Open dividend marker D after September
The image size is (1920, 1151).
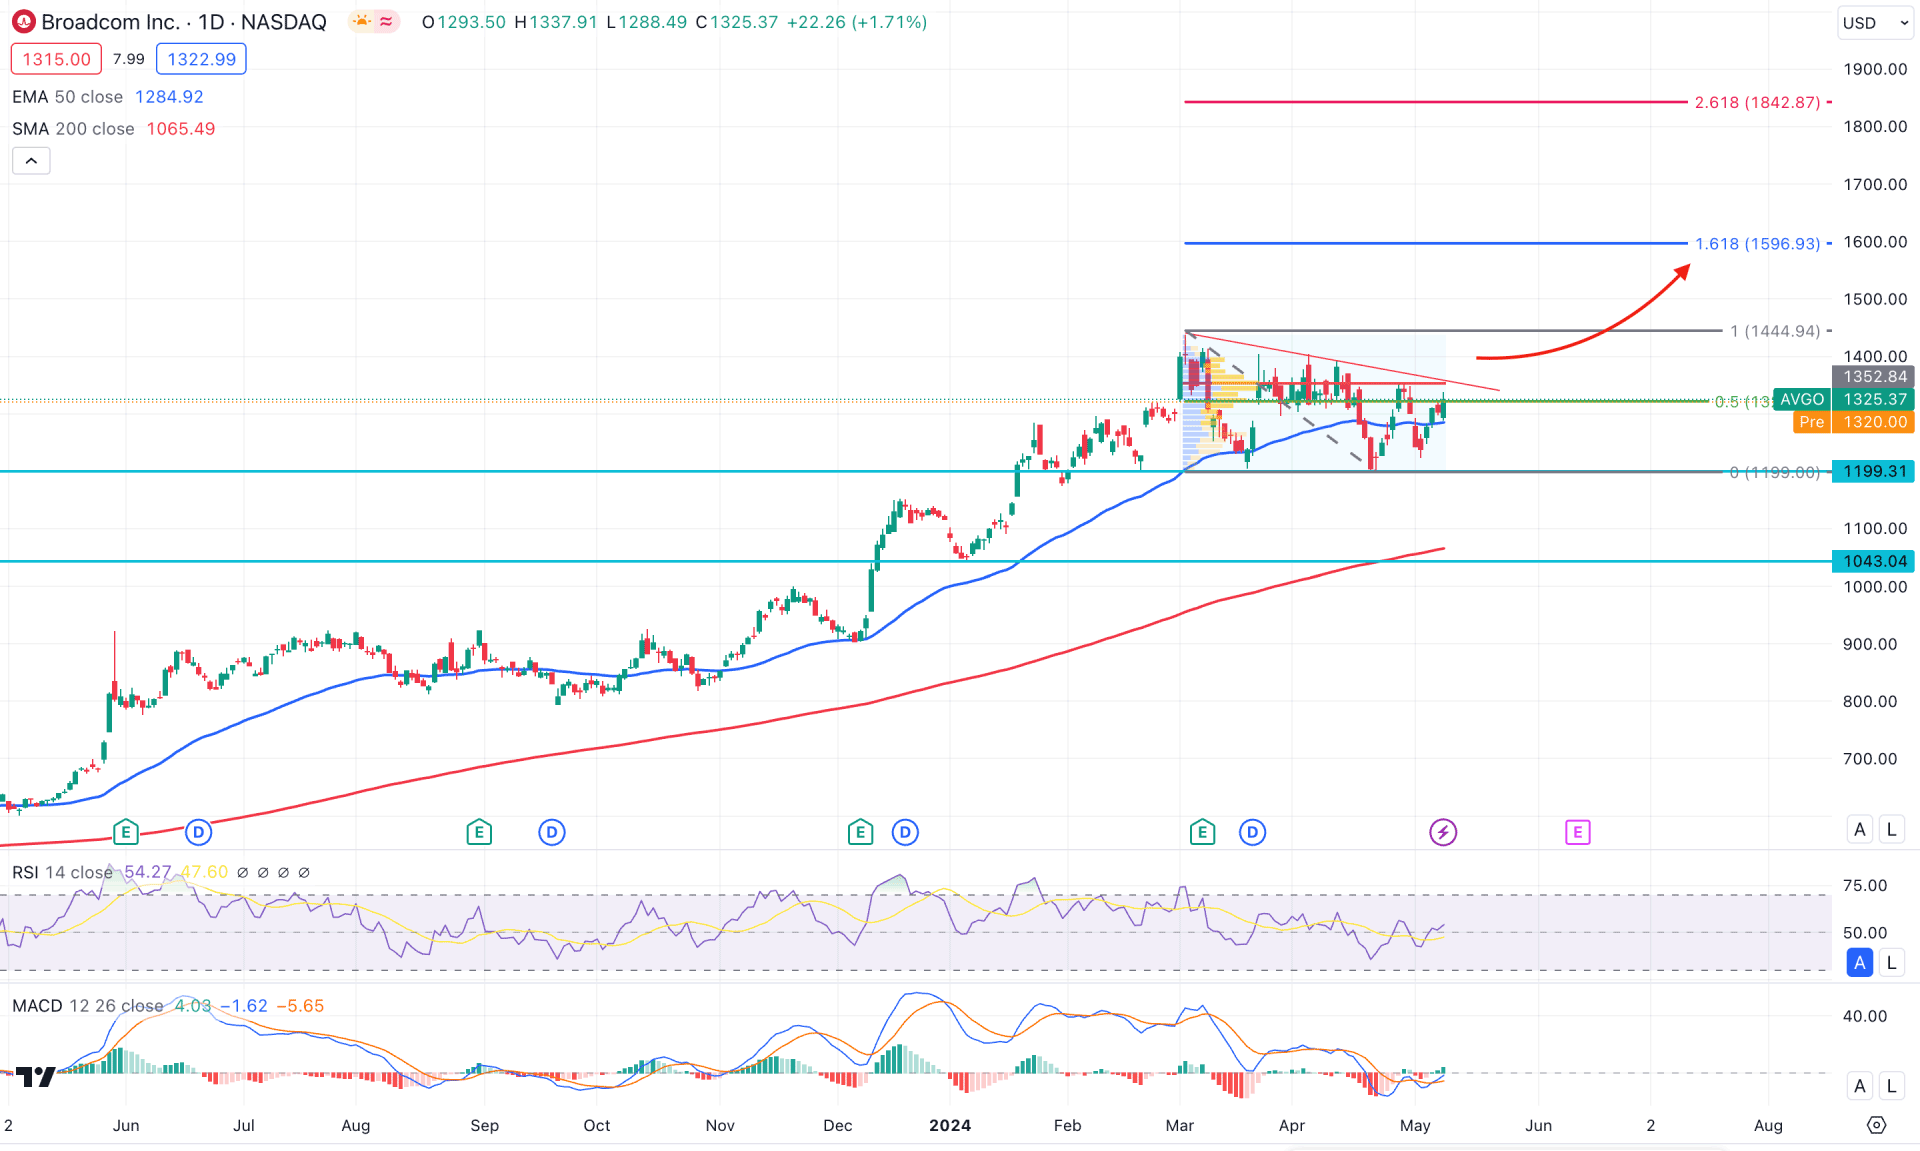coord(552,831)
